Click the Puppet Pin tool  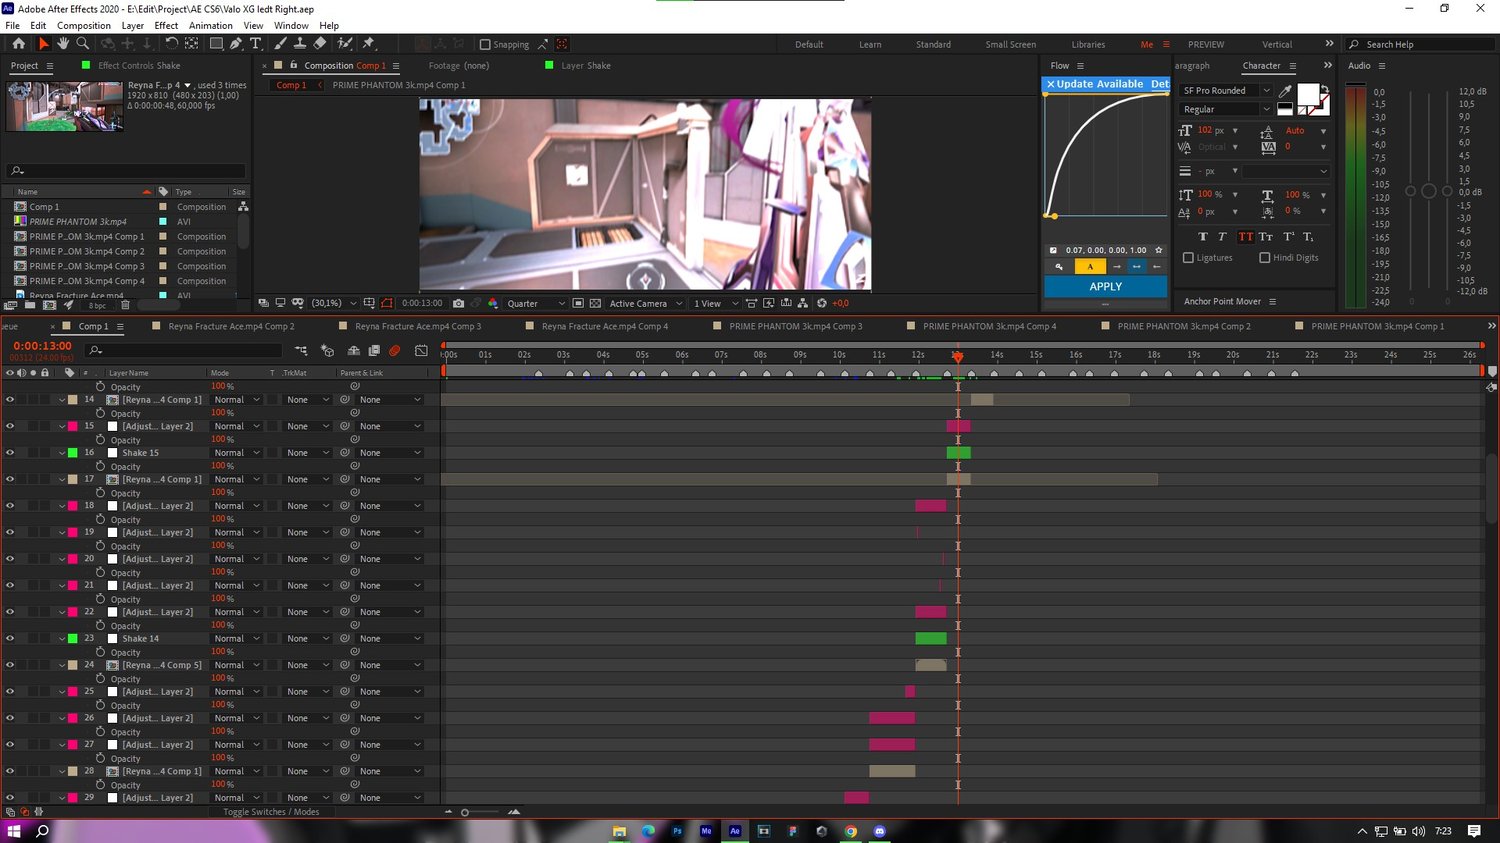point(369,44)
